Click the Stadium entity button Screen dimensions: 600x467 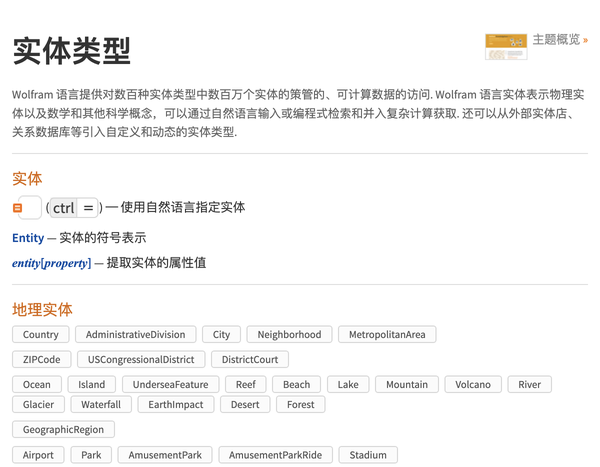[368, 455]
